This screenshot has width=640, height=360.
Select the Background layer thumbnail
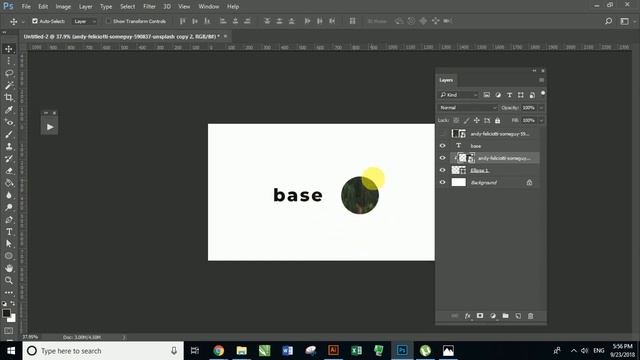[x=458, y=182]
